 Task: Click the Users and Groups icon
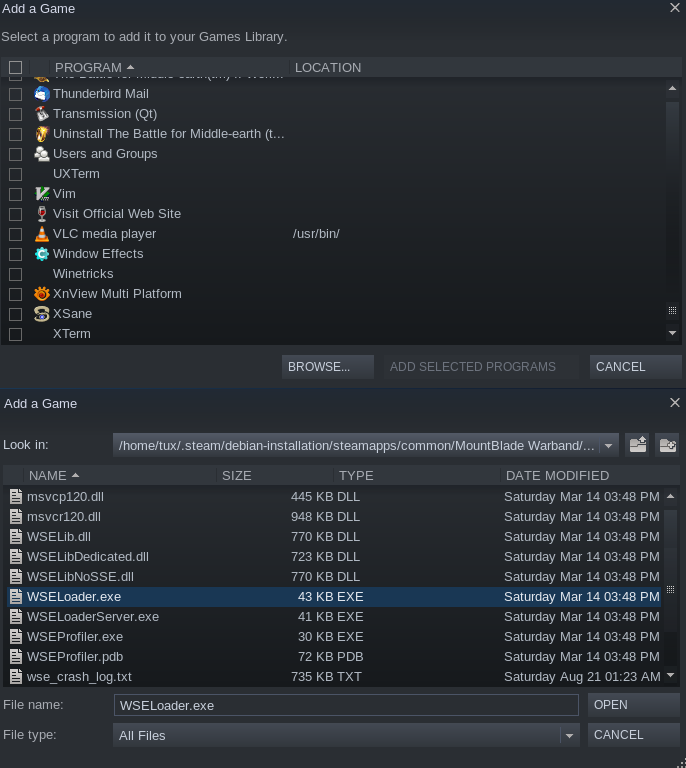click(x=42, y=154)
